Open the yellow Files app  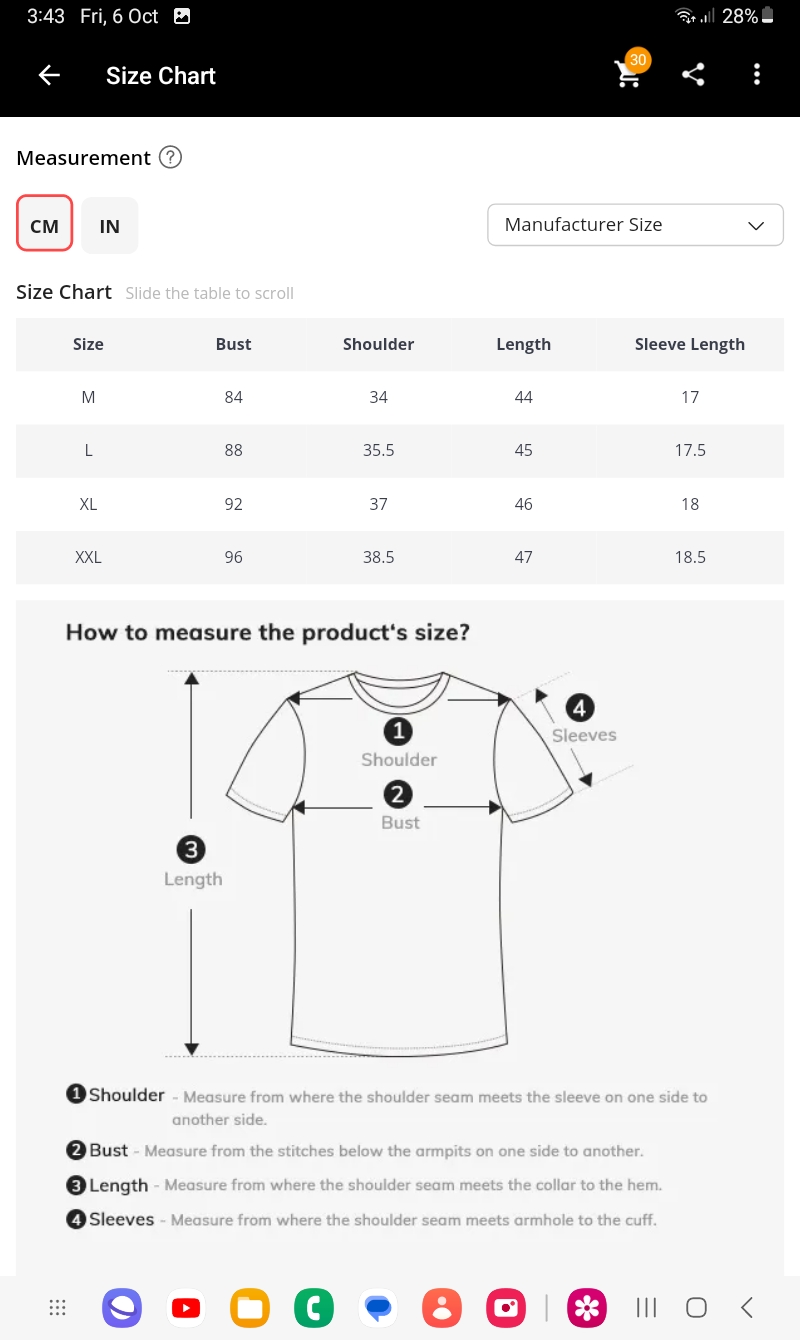[x=250, y=1307]
